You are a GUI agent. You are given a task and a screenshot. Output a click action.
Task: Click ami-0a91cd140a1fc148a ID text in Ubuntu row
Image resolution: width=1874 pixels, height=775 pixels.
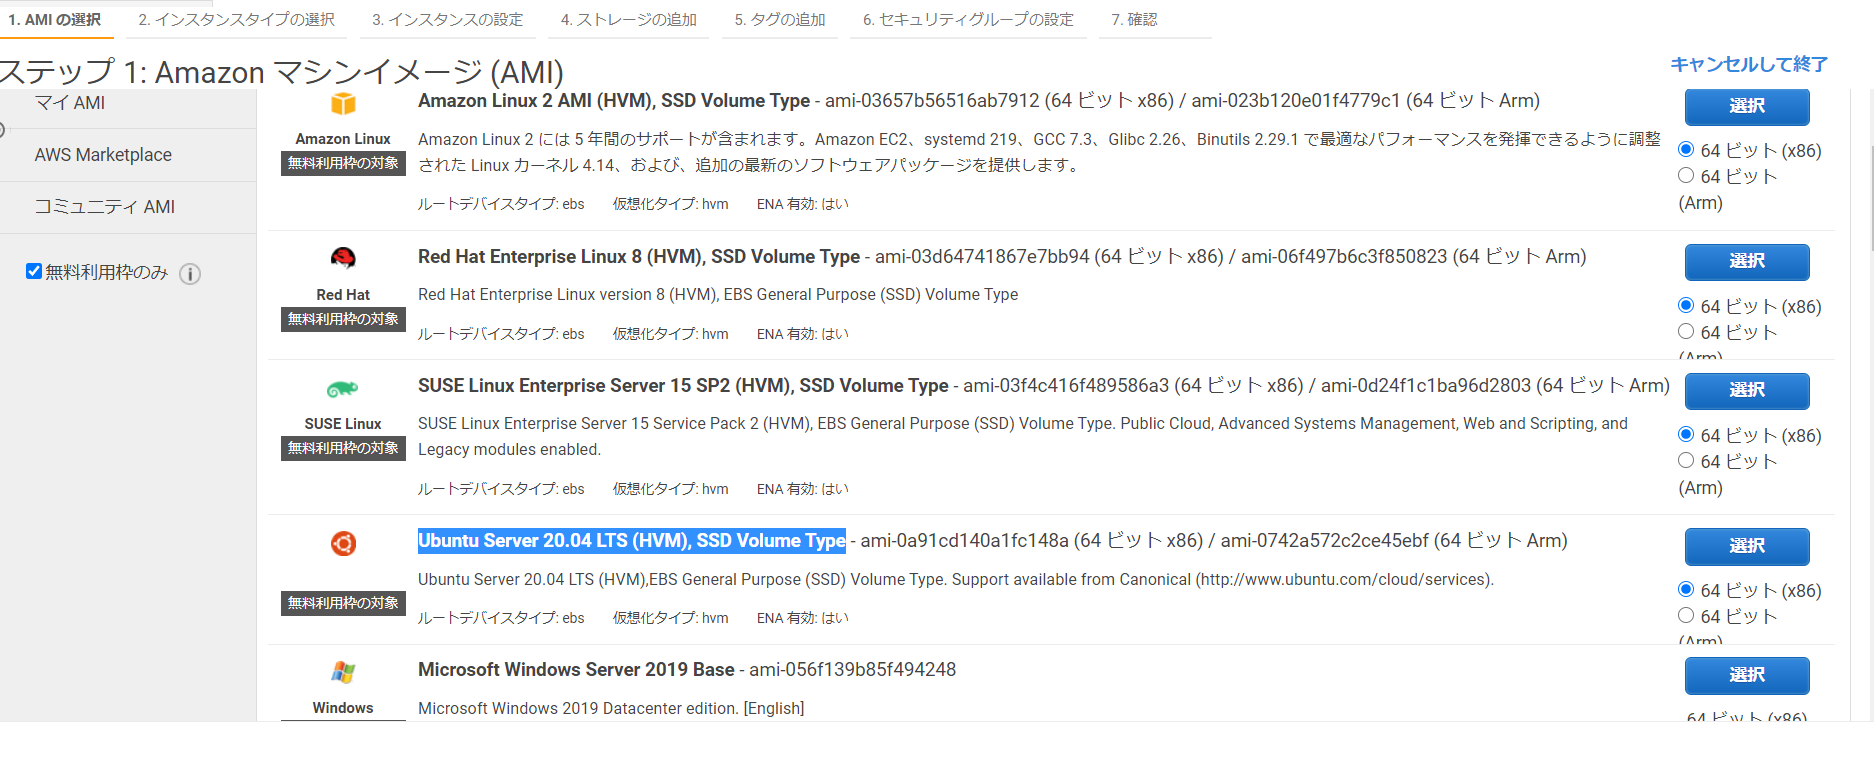[x=965, y=541]
